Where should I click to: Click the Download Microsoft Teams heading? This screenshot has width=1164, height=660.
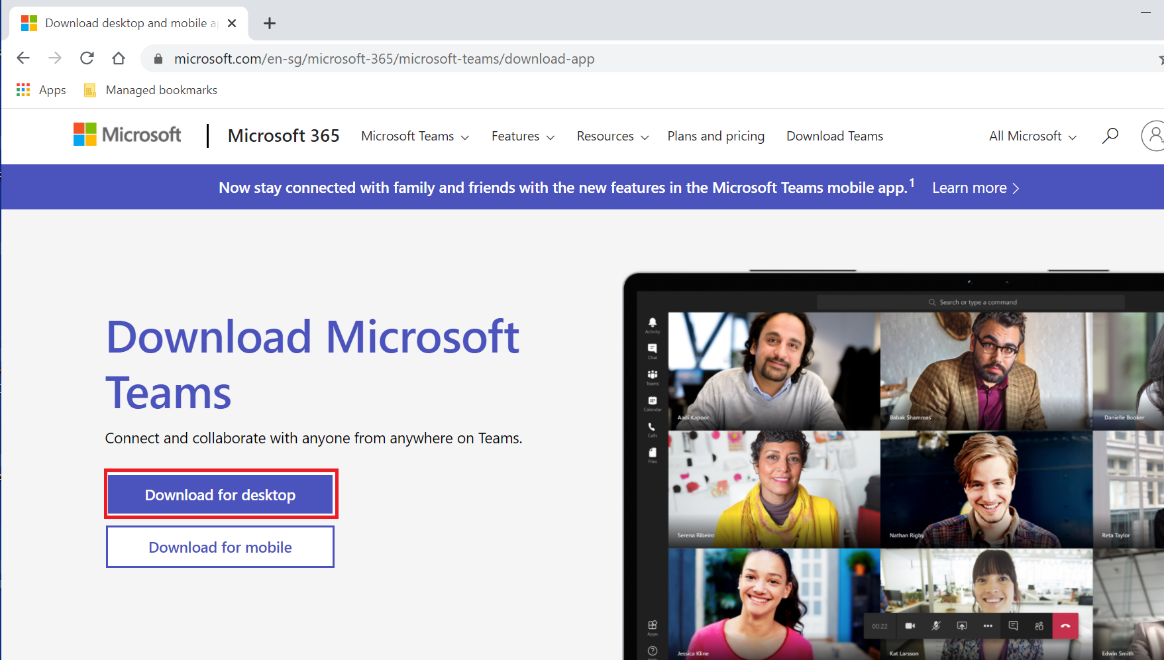tap(313, 365)
